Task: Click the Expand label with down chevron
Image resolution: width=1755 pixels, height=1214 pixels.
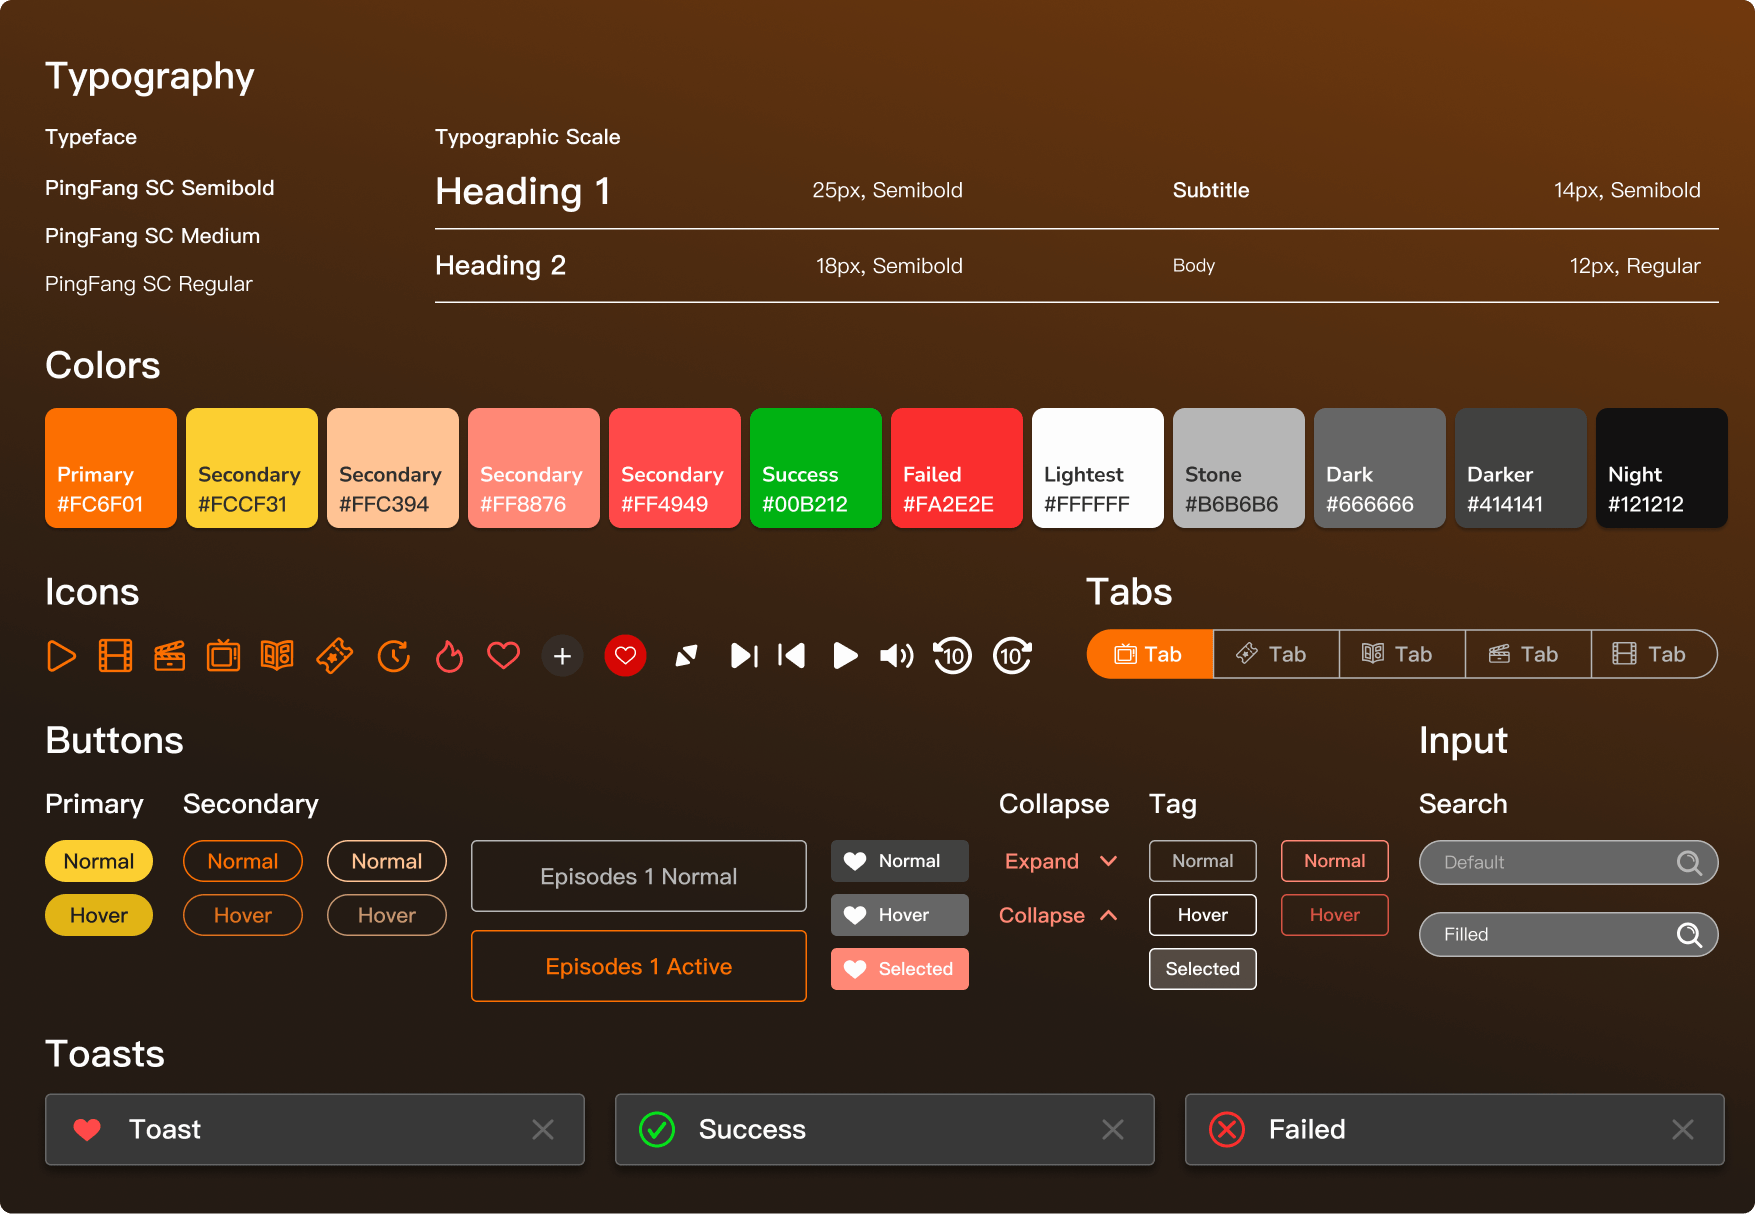Action: click(1061, 861)
